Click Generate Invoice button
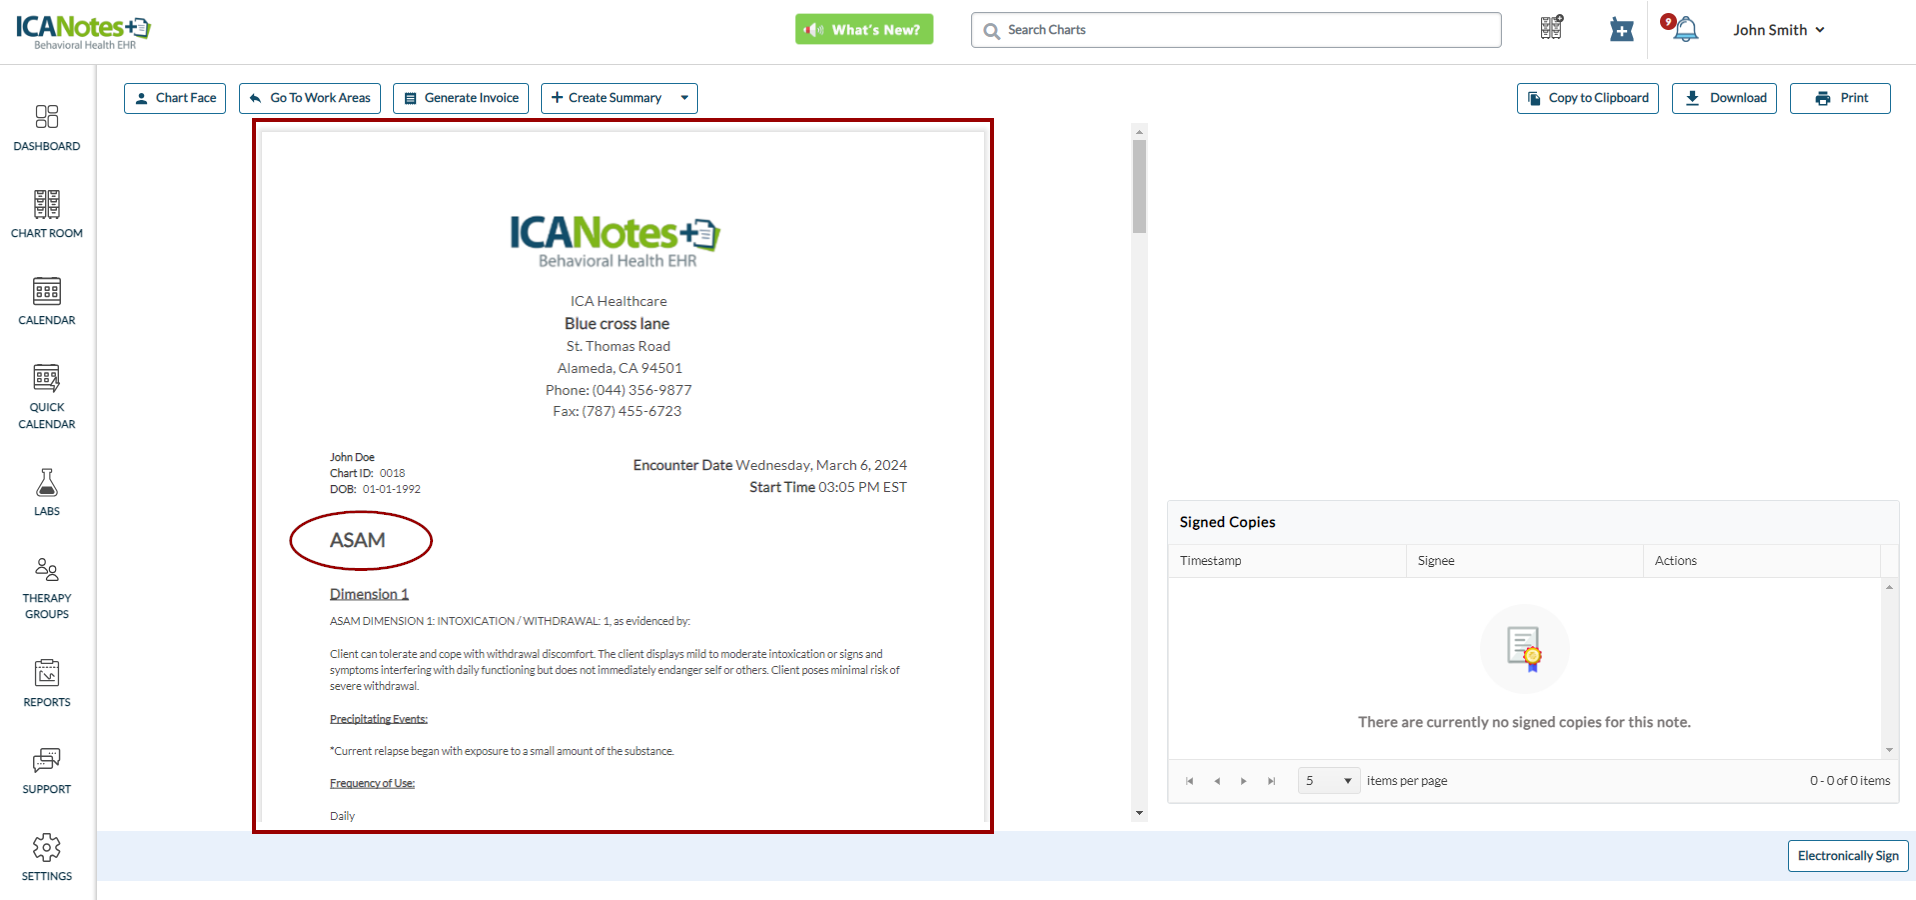 tap(461, 98)
